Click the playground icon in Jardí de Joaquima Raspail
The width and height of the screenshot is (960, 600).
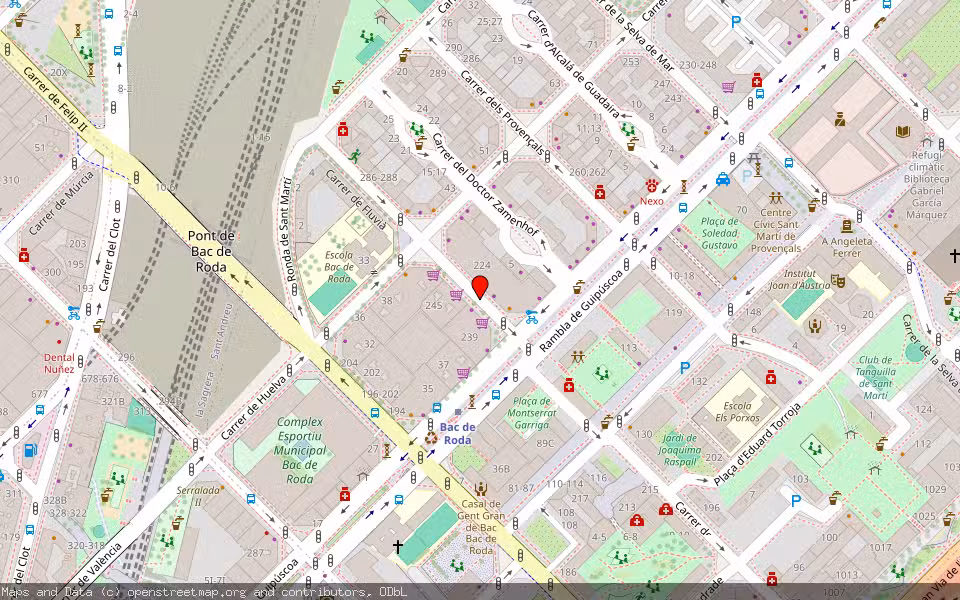pyautogui.click(x=601, y=373)
